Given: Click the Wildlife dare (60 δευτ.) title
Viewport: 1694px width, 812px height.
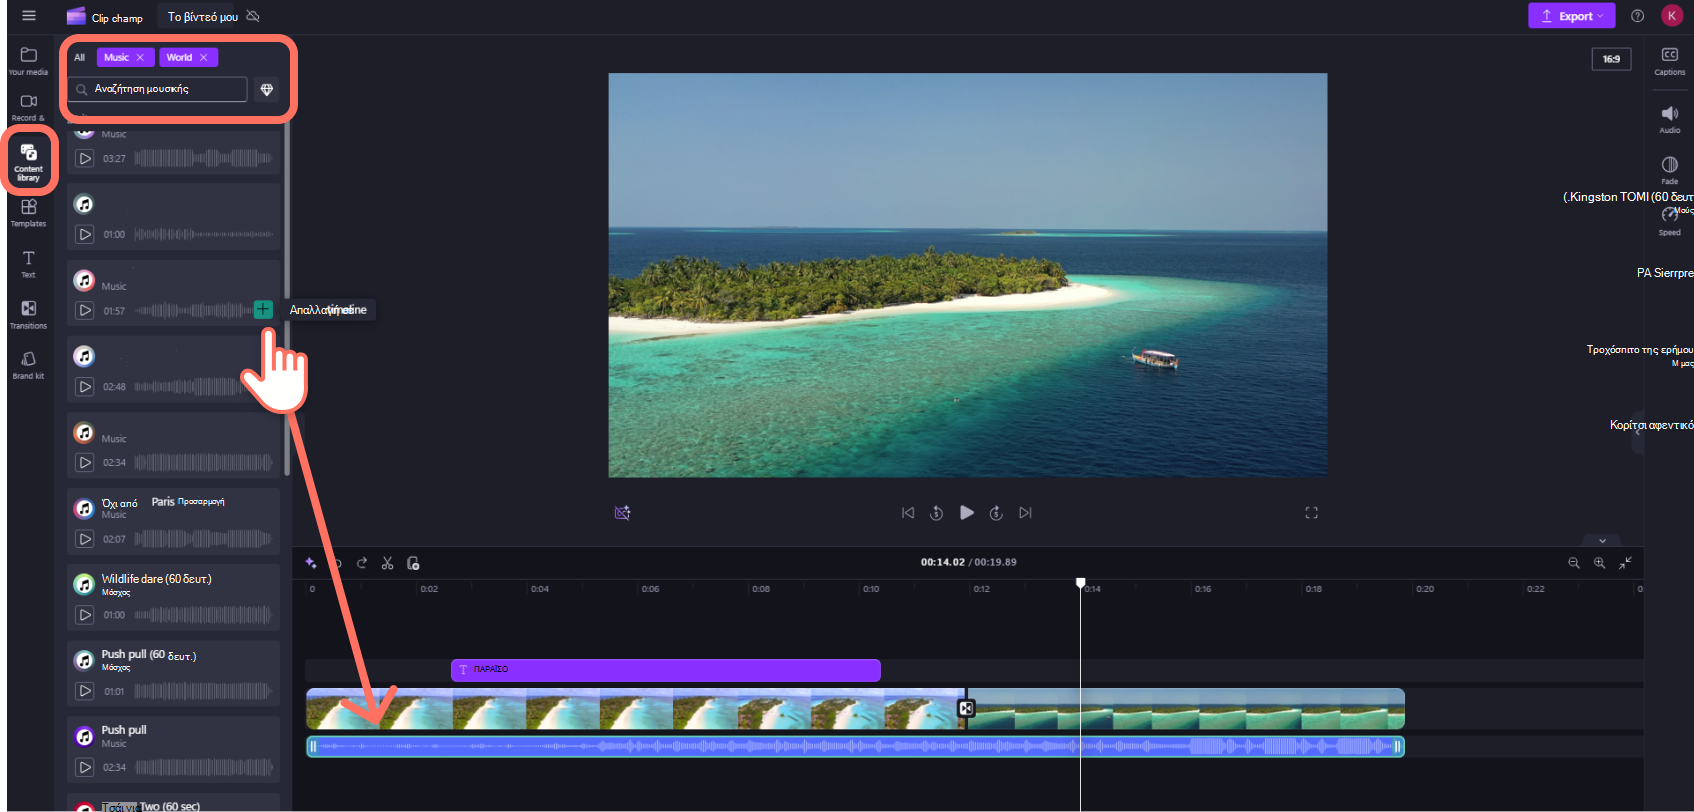Looking at the screenshot, I should 156,579.
